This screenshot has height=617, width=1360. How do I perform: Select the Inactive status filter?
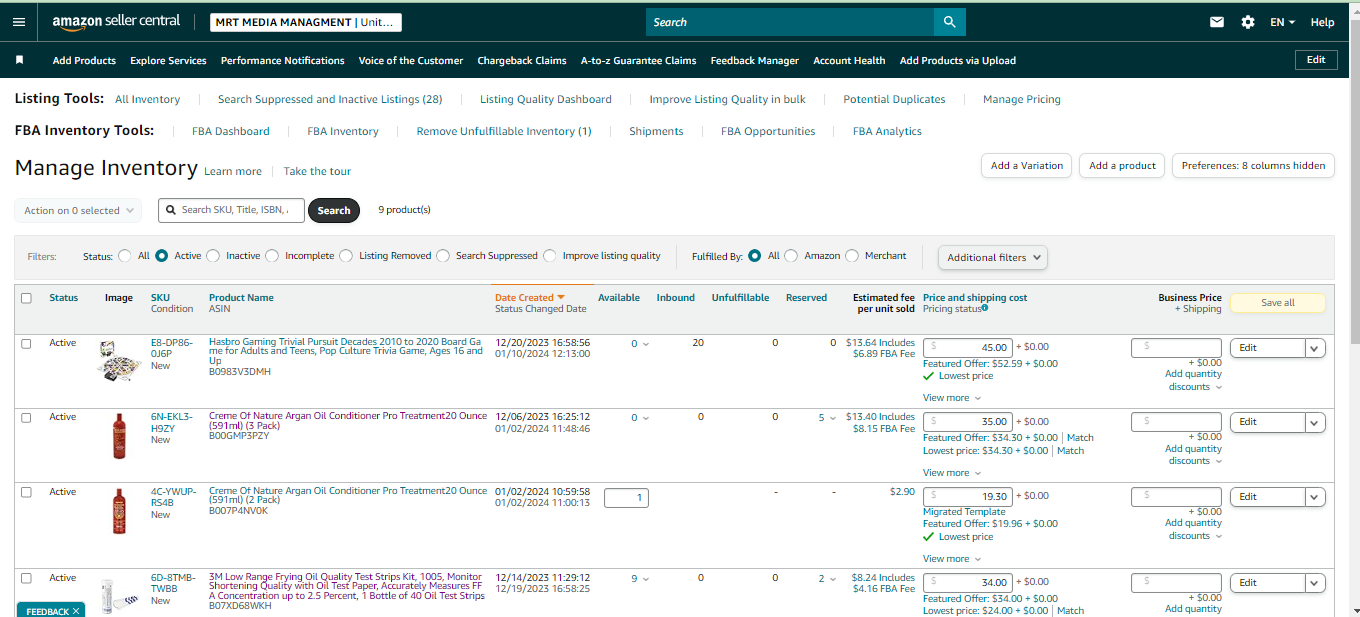pos(213,256)
